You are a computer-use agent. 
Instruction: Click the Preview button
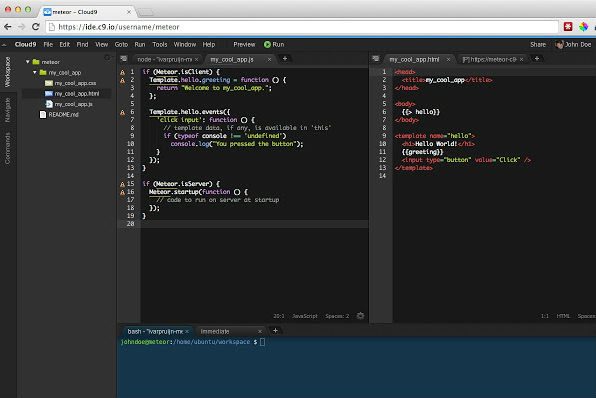pos(244,44)
